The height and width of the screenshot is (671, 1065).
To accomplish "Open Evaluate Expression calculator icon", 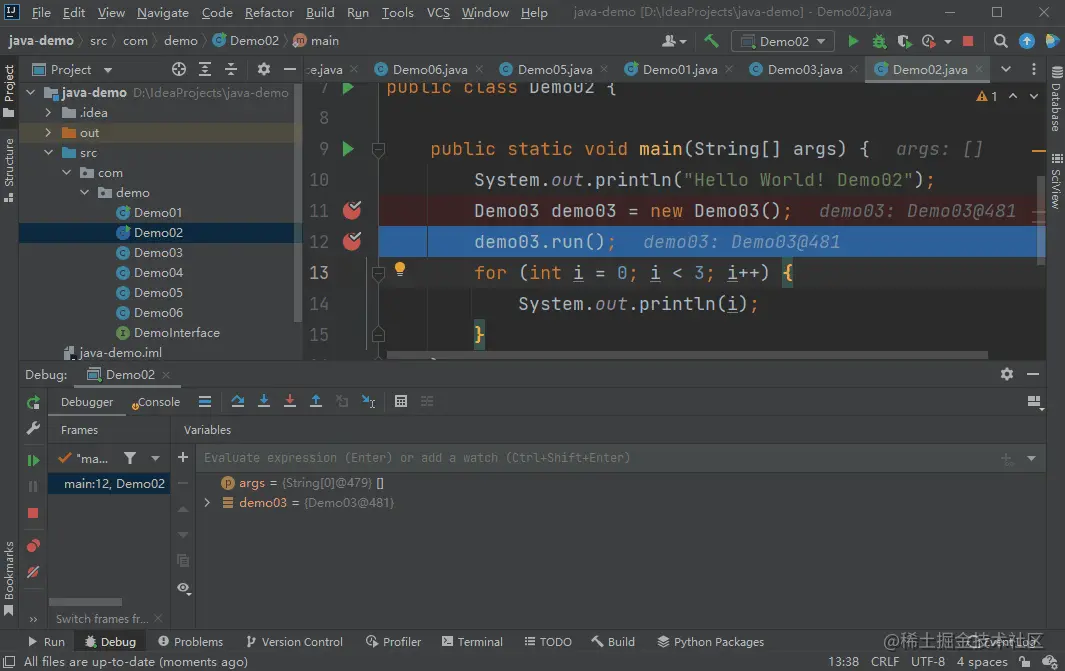I will point(401,401).
